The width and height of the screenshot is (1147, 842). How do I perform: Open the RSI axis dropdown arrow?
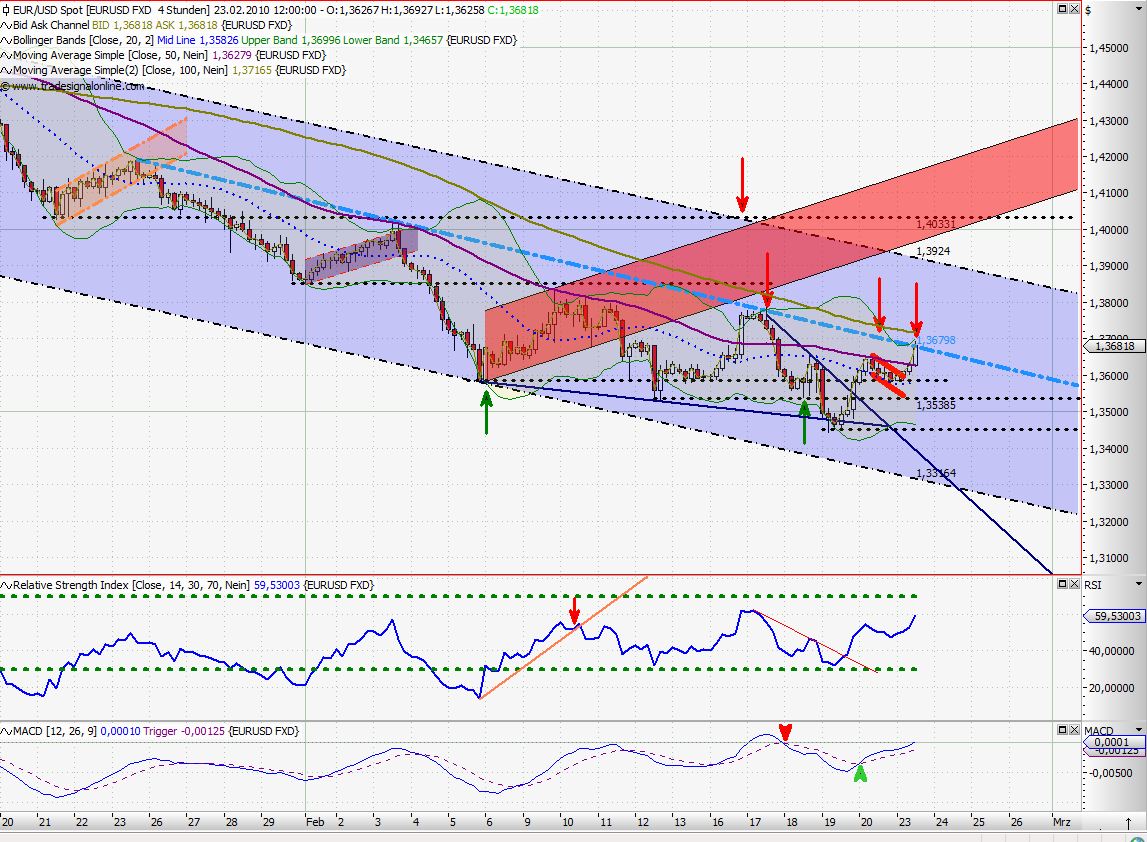(x=1139, y=584)
